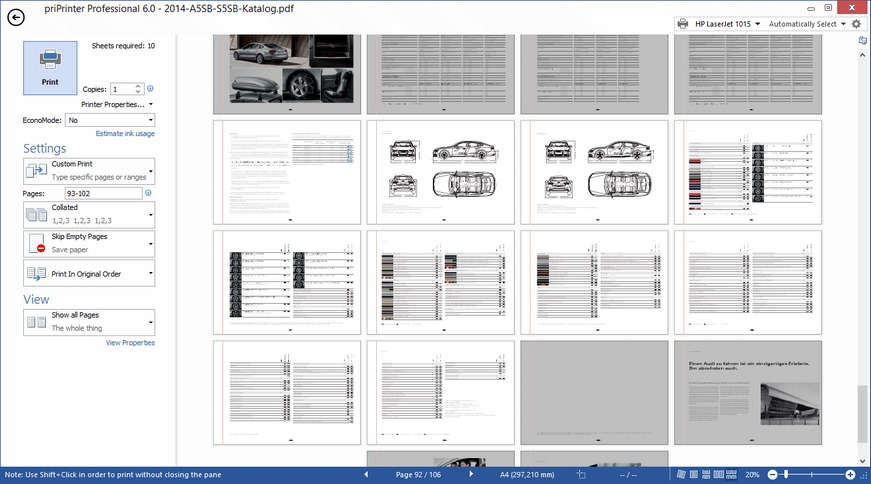Click the info icon beside Copies field
This screenshot has width=871, height=484.
150,89
